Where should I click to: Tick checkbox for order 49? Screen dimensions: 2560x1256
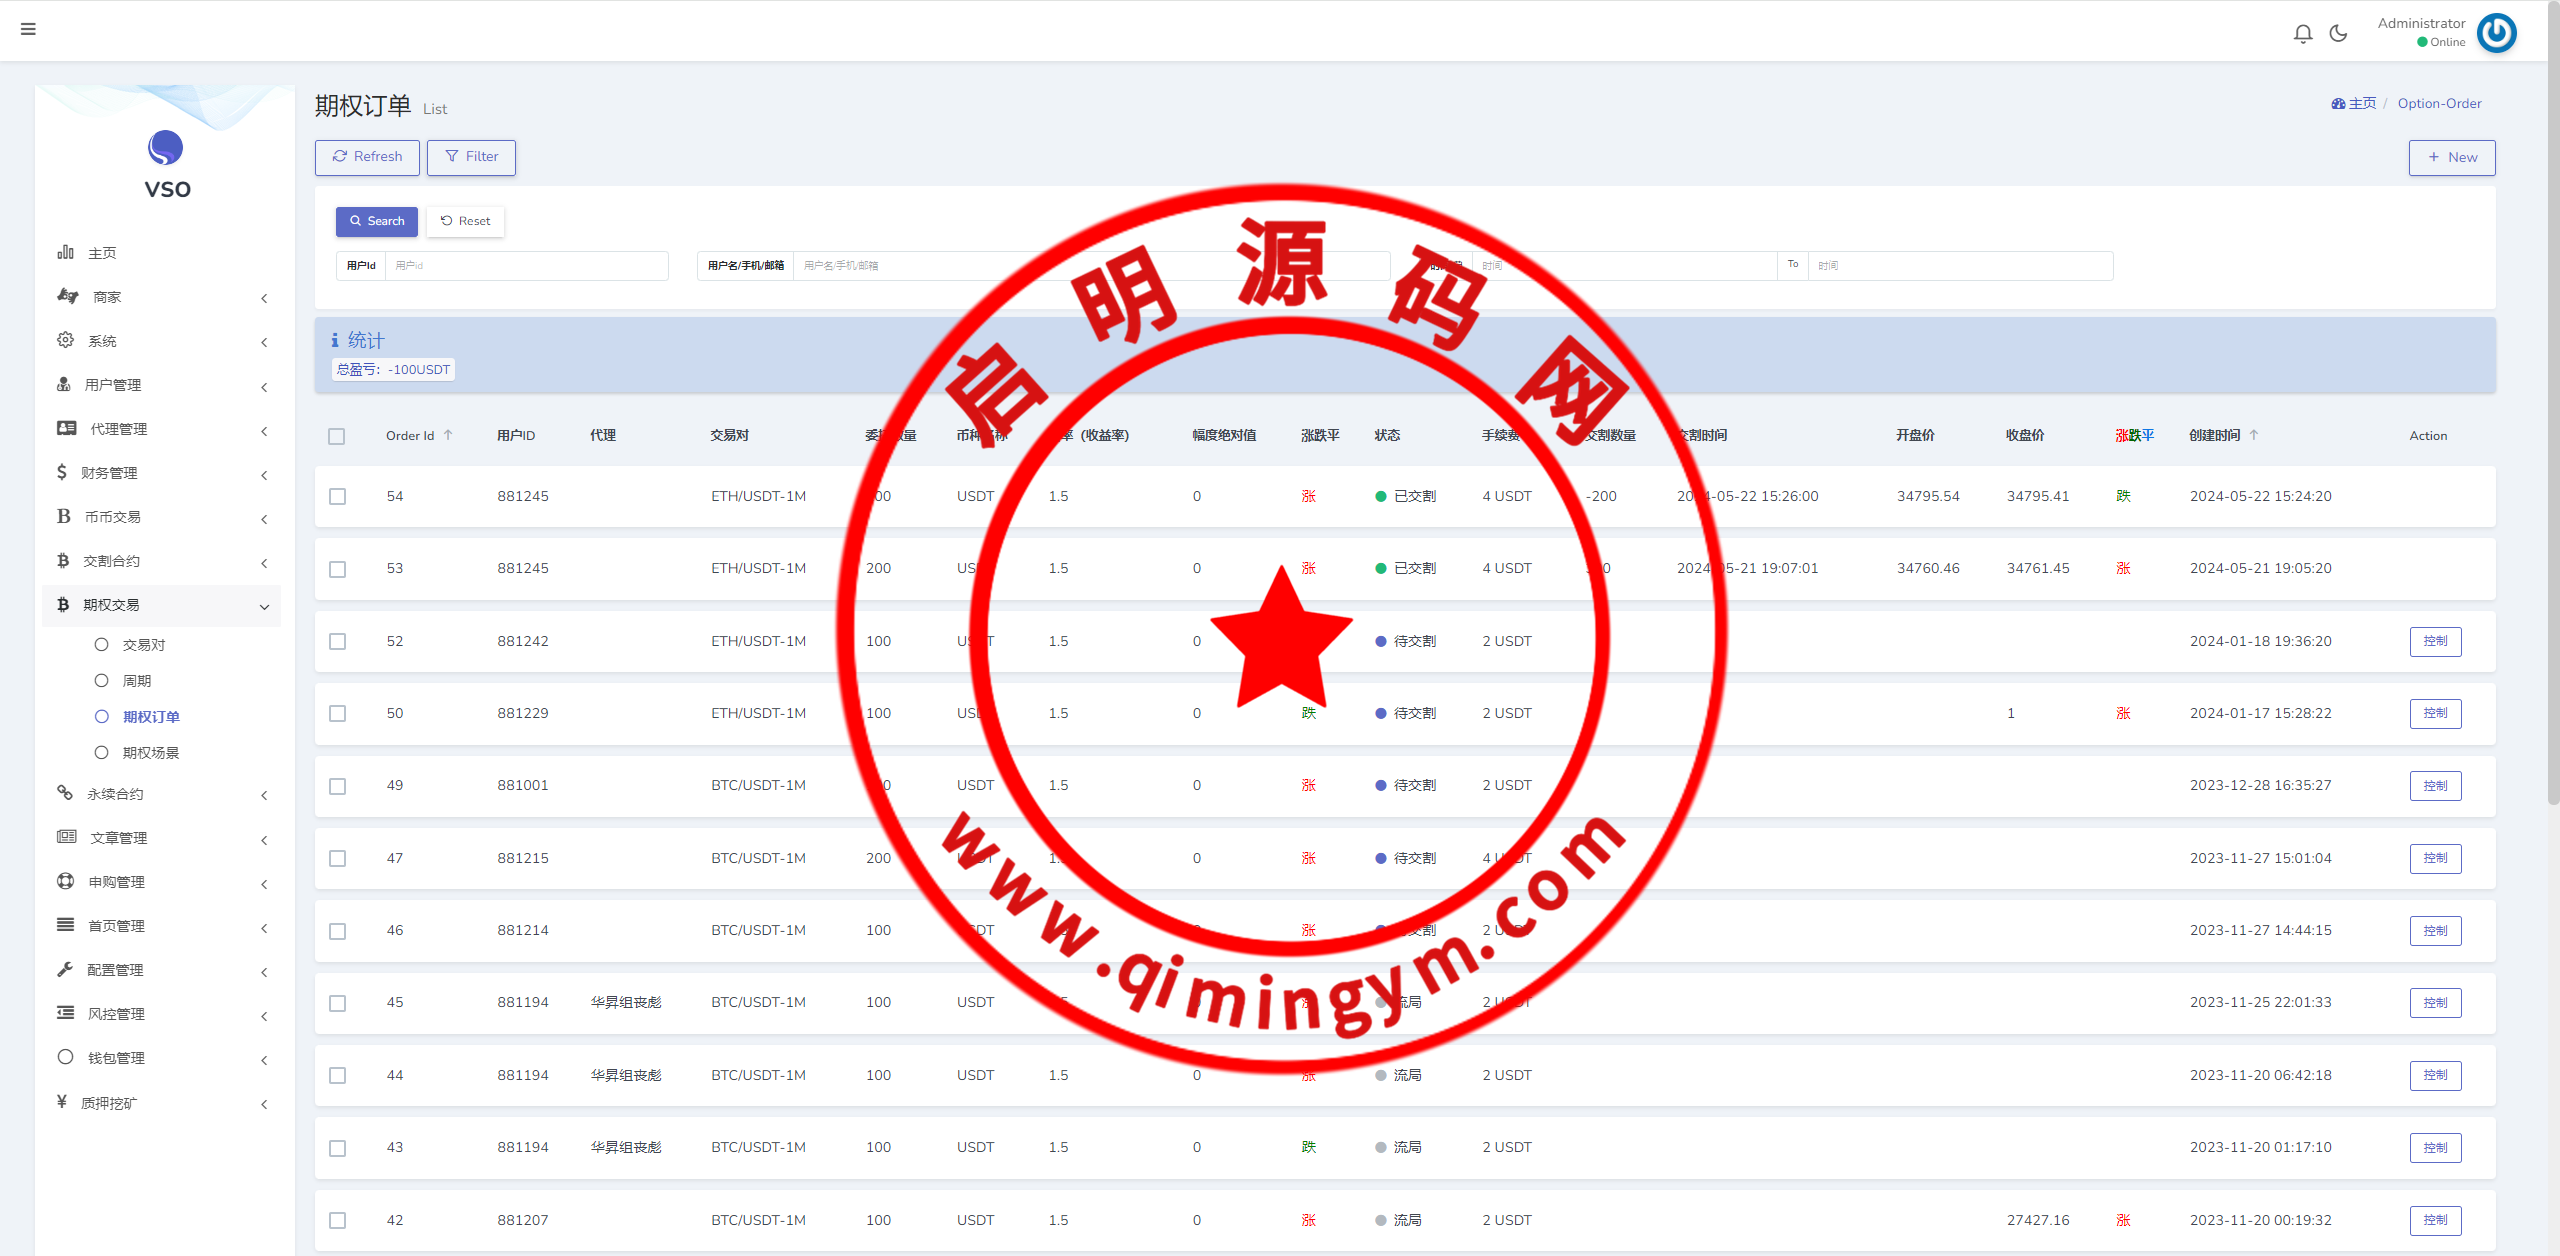click(338, 786)
